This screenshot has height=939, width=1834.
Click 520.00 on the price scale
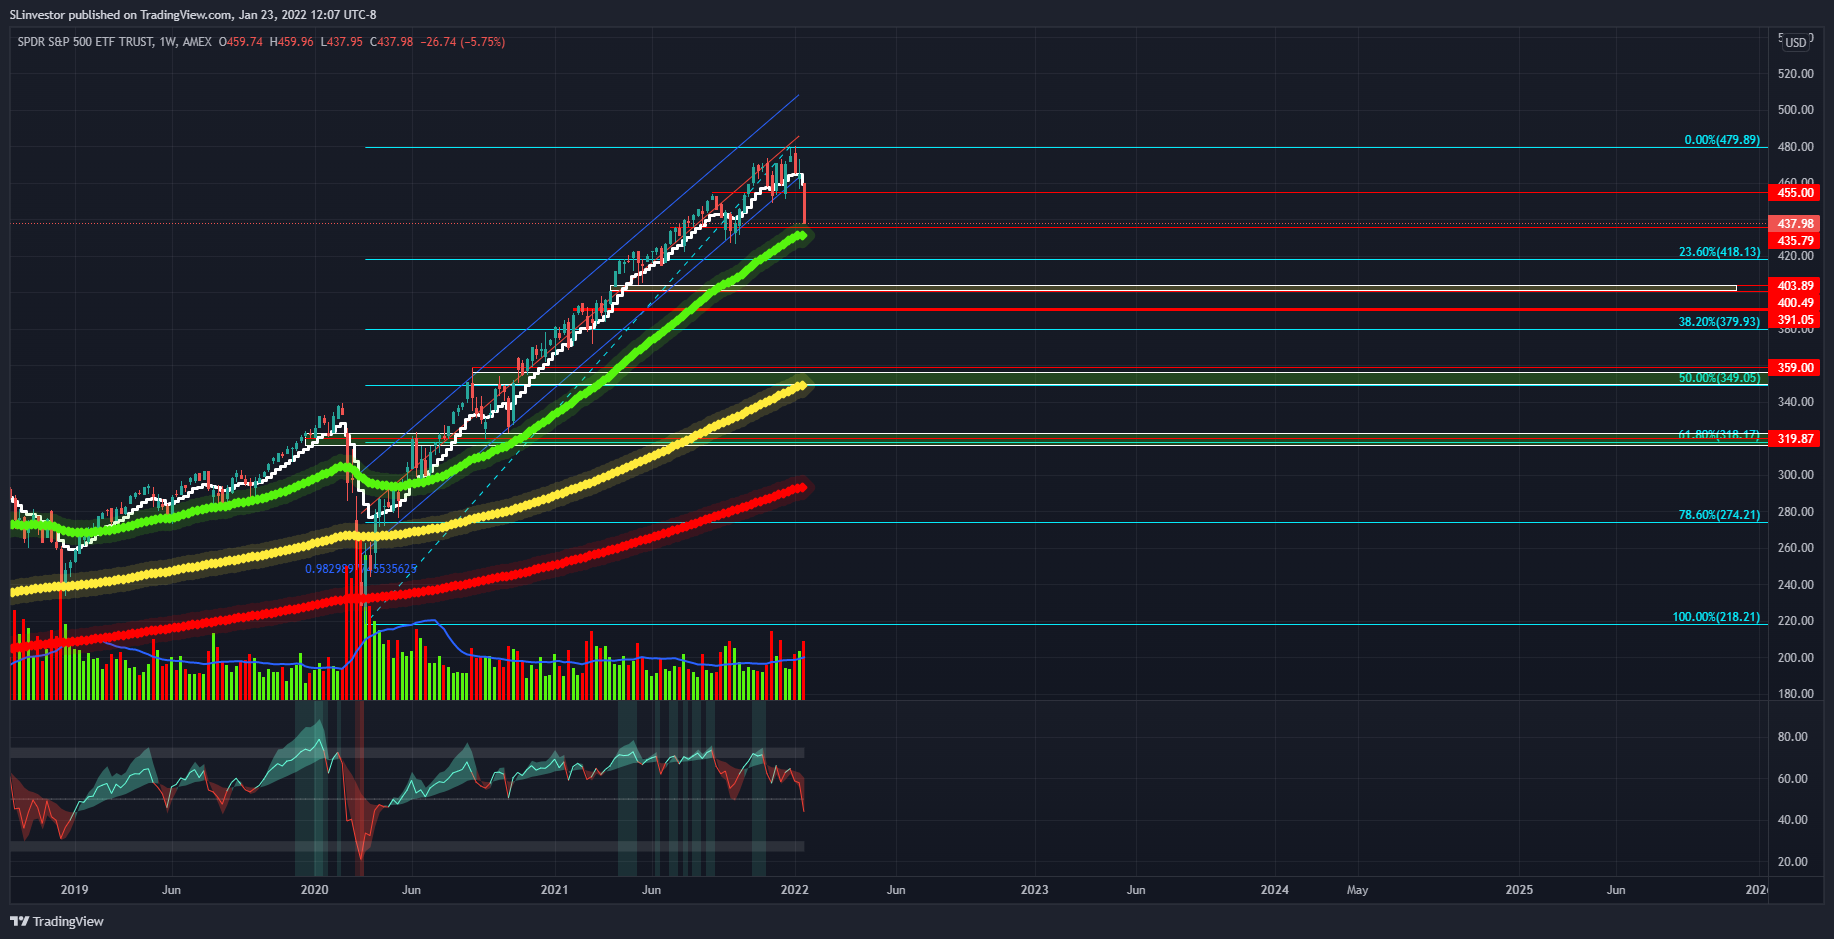click(x=1796, y=74)
